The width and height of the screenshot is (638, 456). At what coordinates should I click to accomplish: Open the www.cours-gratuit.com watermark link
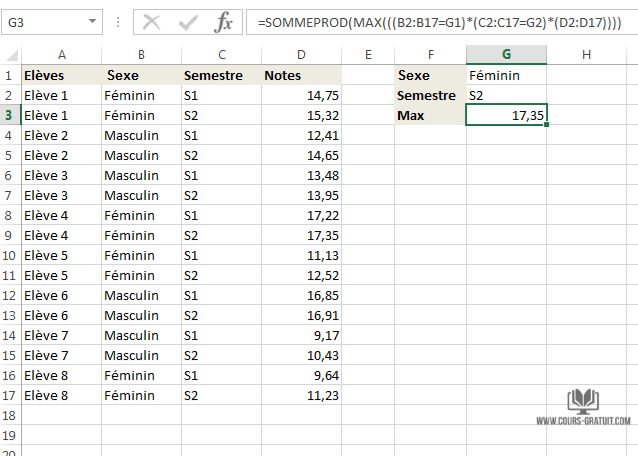coord(583,422)
